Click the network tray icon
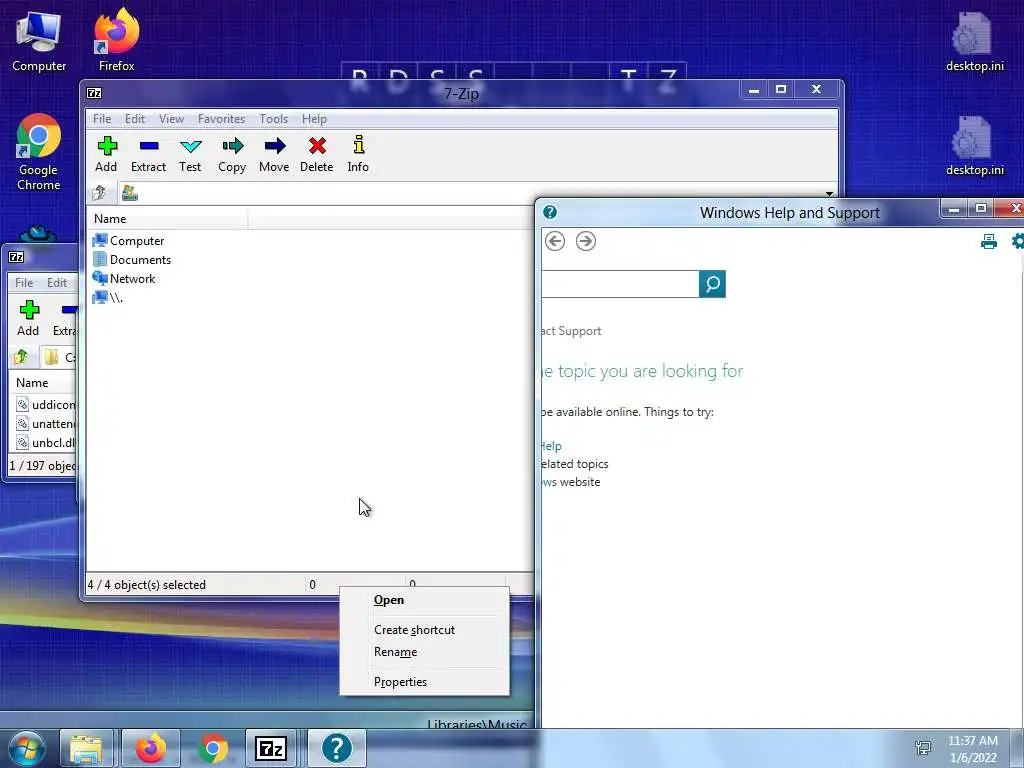The height and width of the screenshot is (768, 1024). (923, 748)
